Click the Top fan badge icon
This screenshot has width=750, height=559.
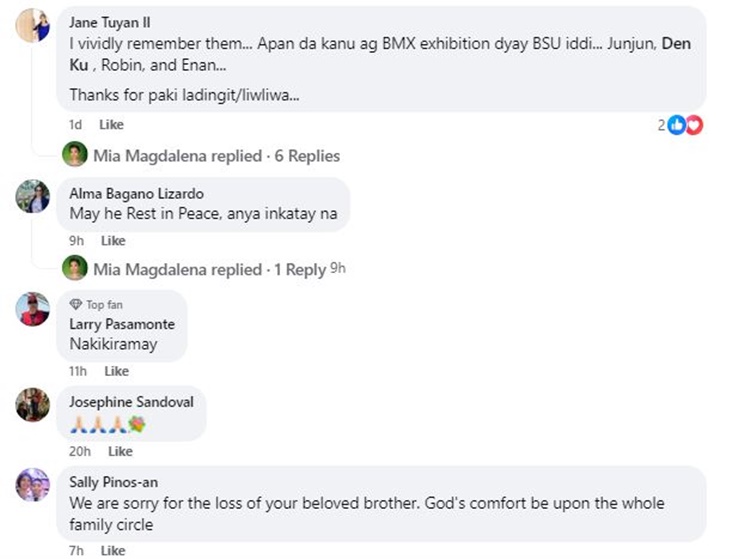[x=76, y=304]
